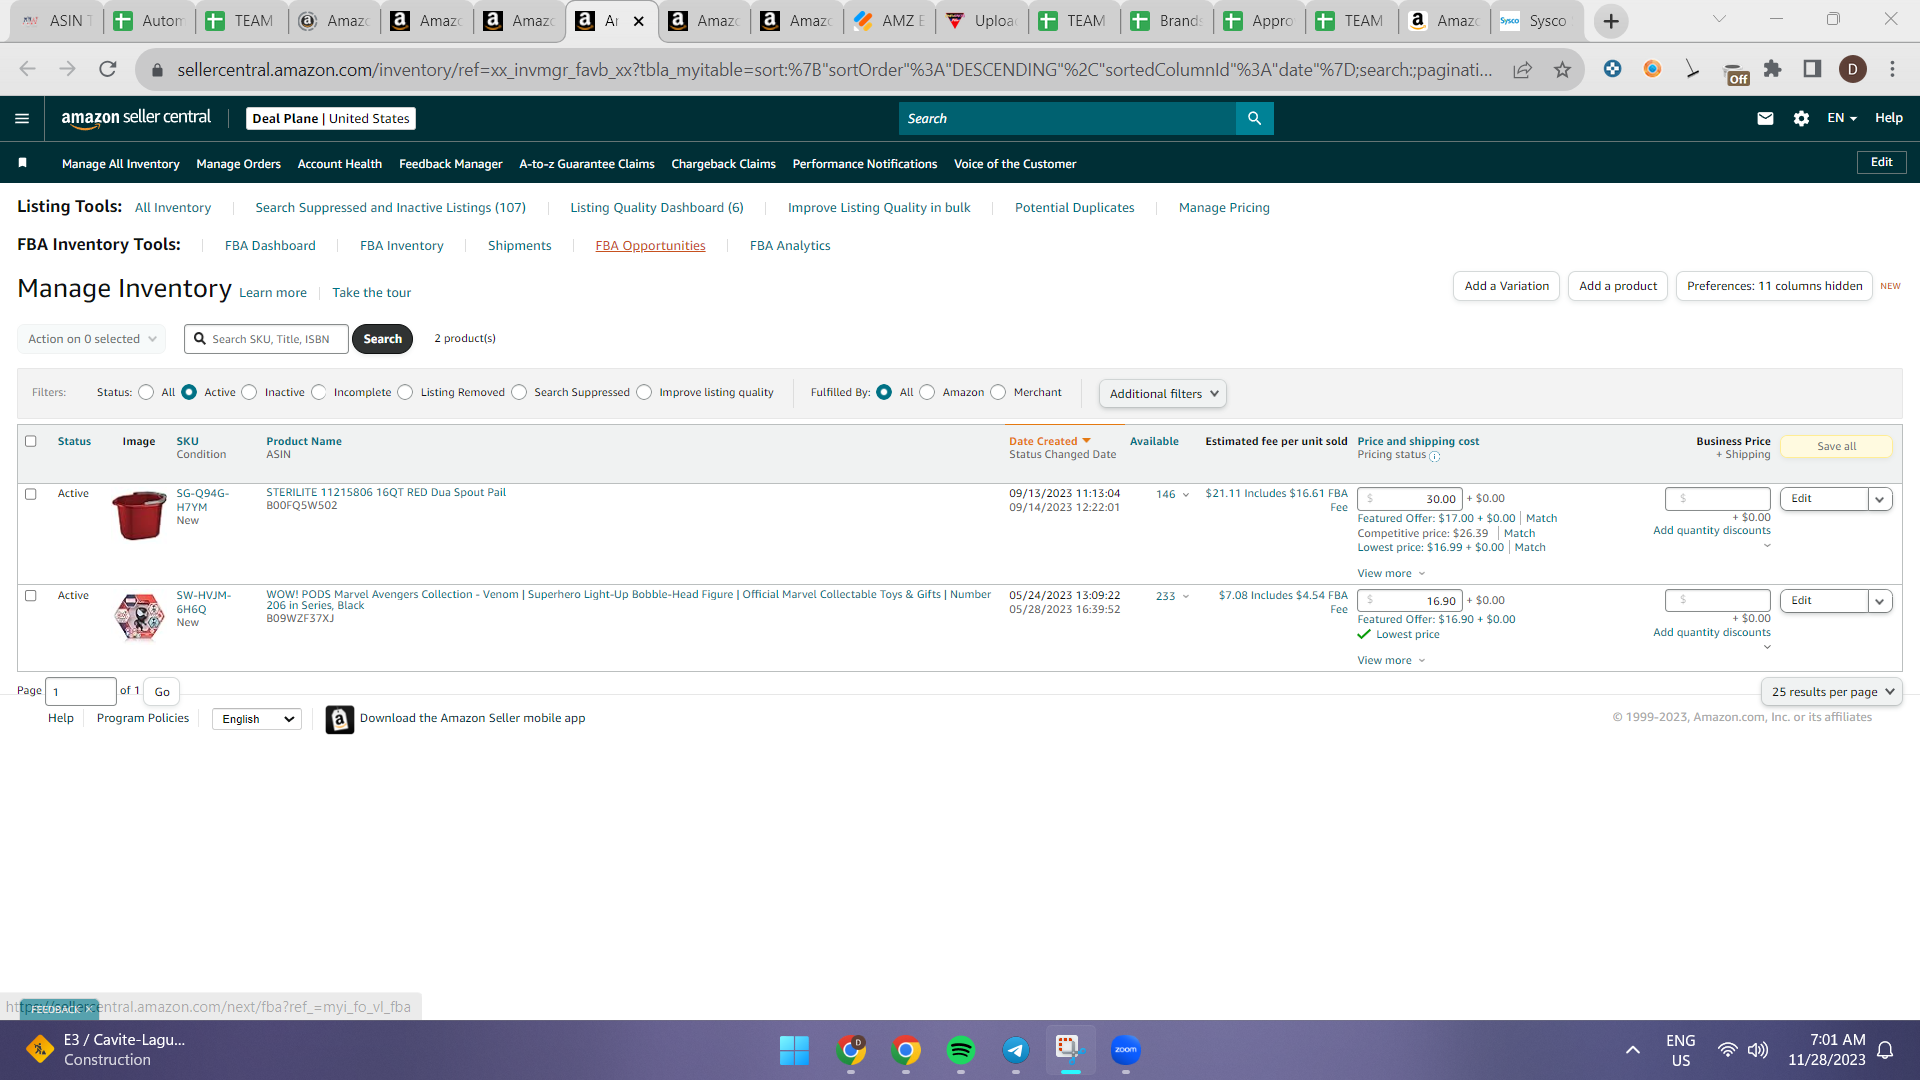Reload the page with the refresh icon
Viewport: 1920px width, 1080px height.
[108, 69]
